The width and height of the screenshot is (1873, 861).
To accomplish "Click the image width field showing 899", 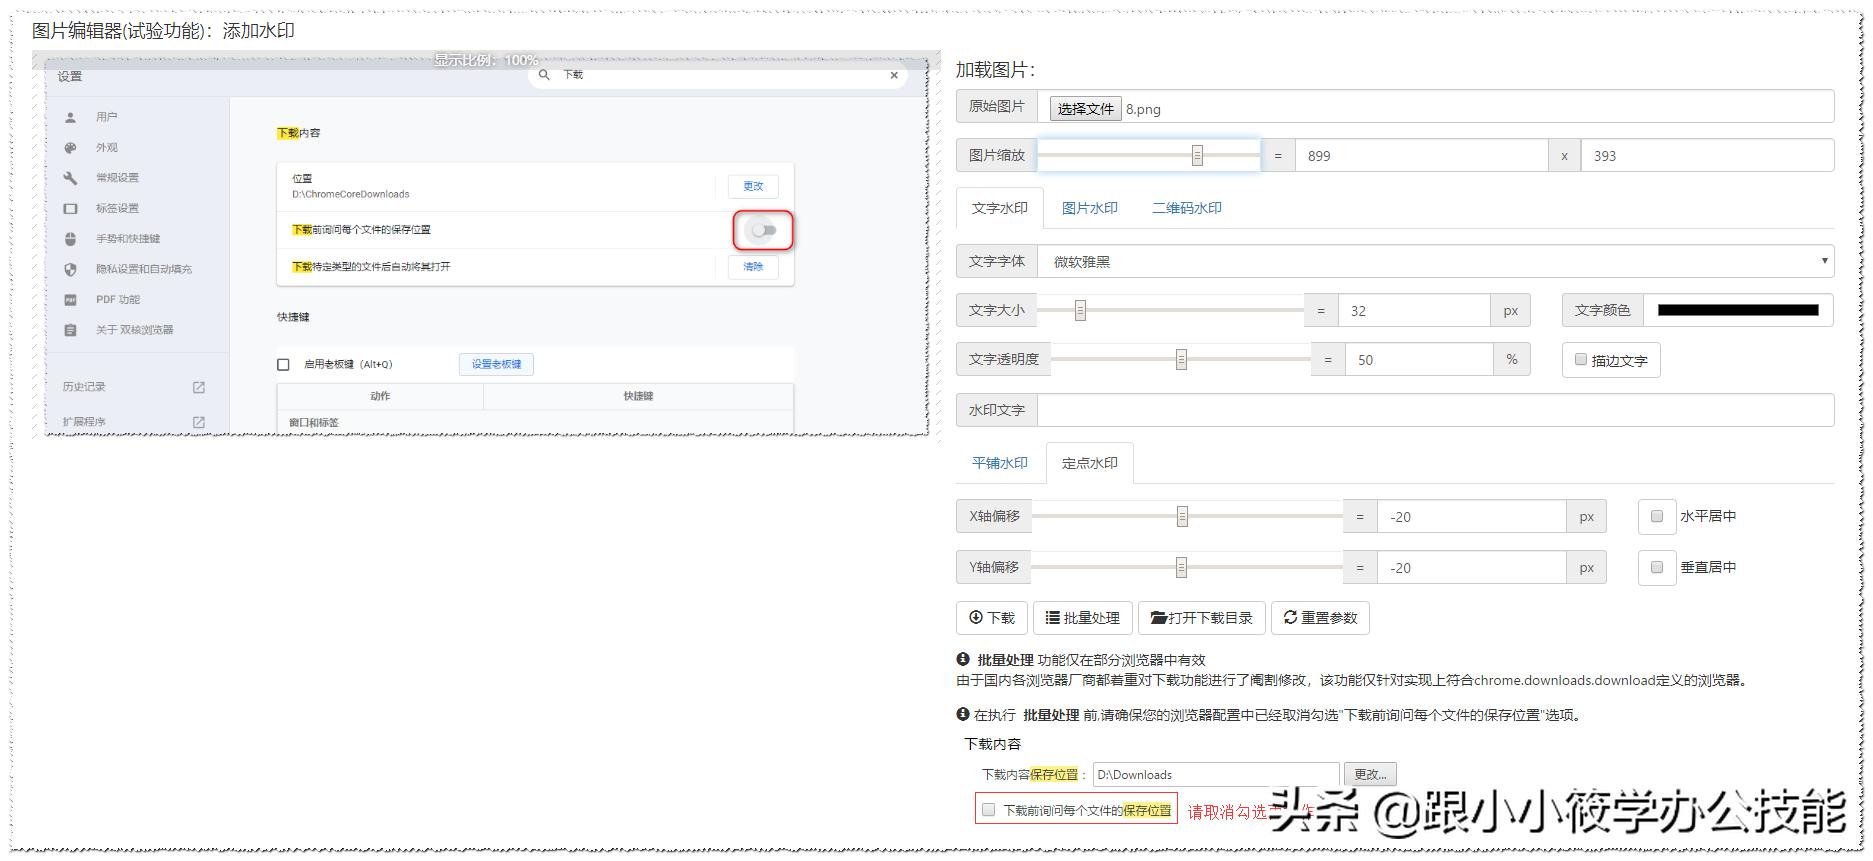I will [x=1421, y=156].
